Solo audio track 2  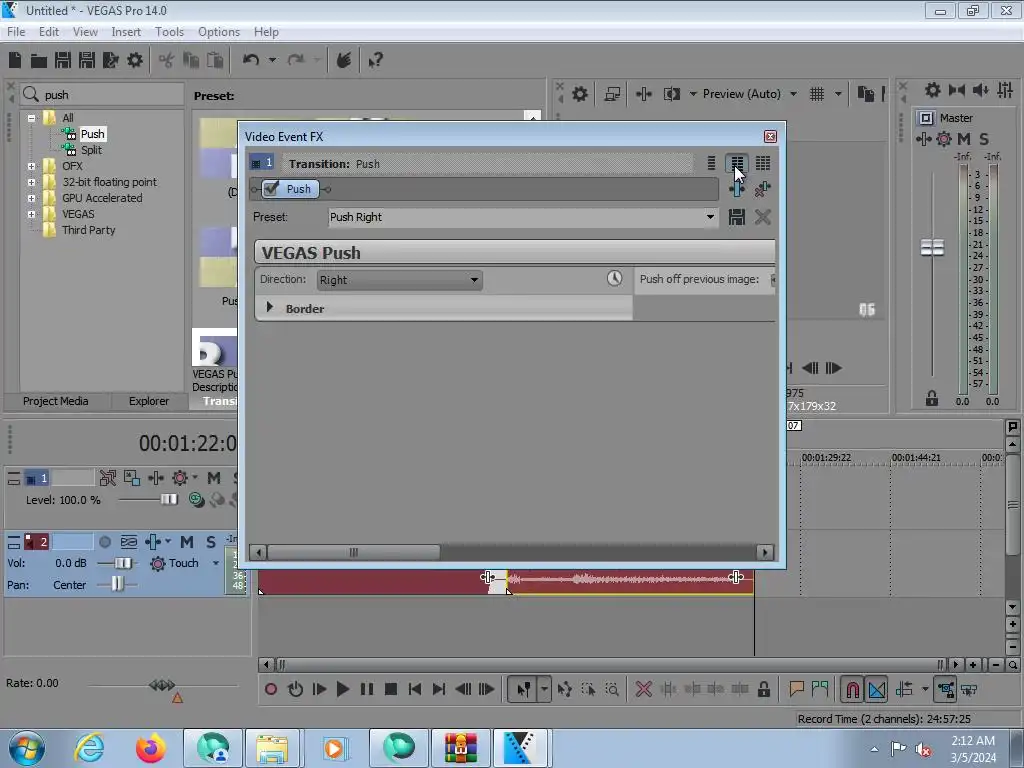tap(210, 542)
